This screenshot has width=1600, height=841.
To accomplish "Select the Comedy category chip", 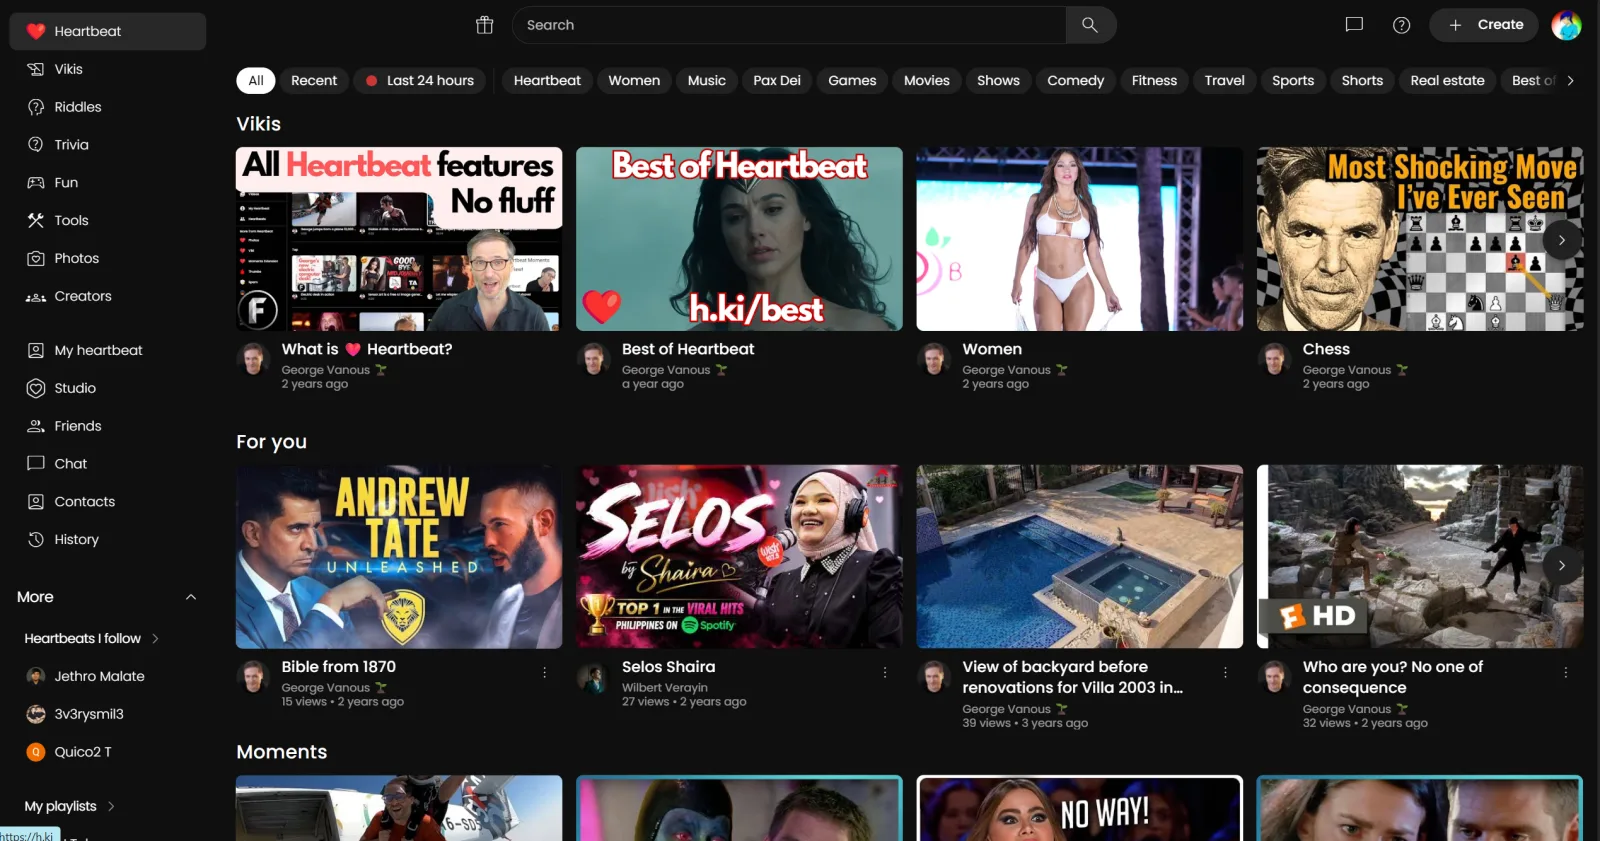I will point(1076,80).
